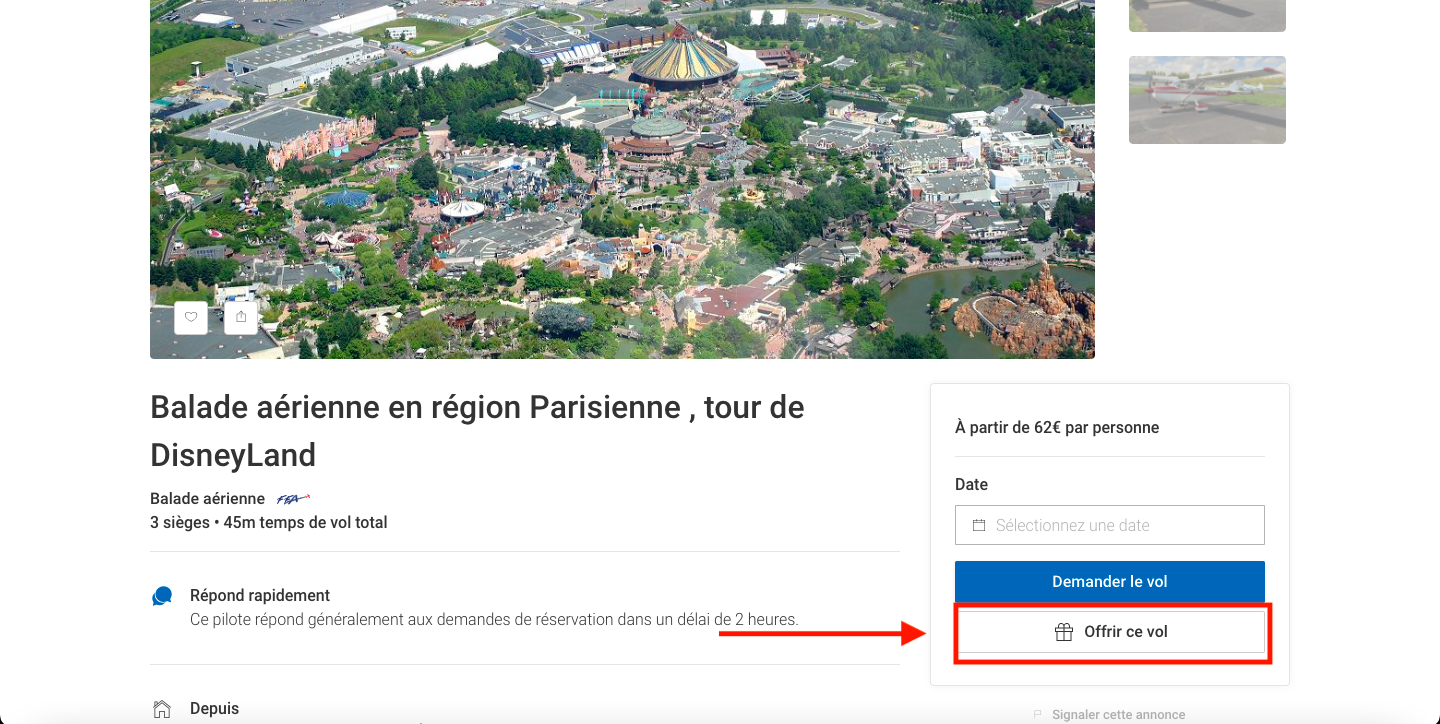Click the Date label
This screenshot has height=724, width=1440.
point(971,484)
